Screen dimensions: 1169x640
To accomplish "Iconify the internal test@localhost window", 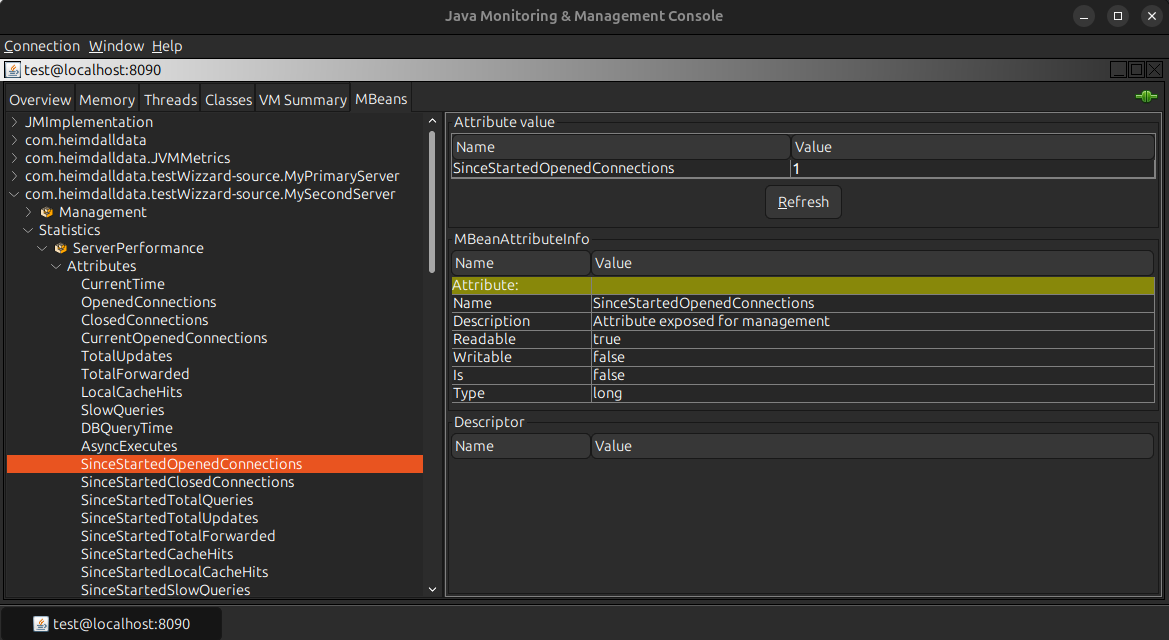I will pos(1118,70).
